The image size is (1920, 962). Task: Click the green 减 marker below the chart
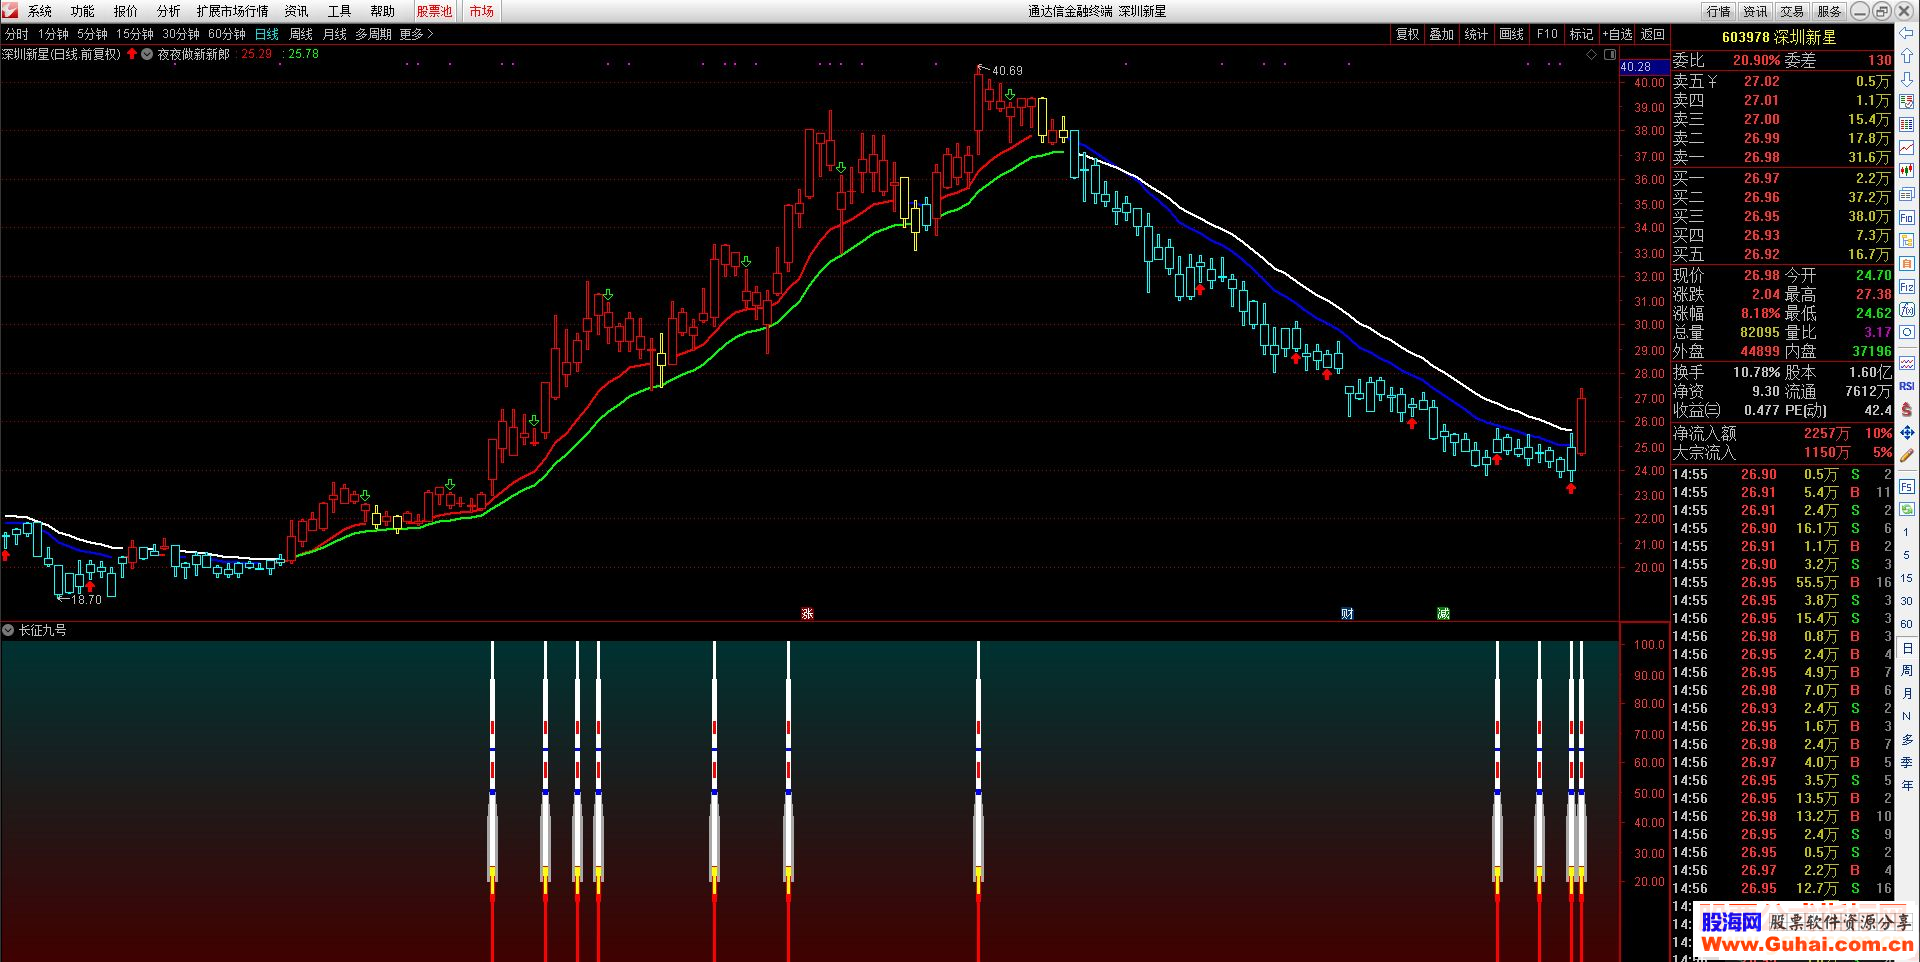pos(1443,613)
